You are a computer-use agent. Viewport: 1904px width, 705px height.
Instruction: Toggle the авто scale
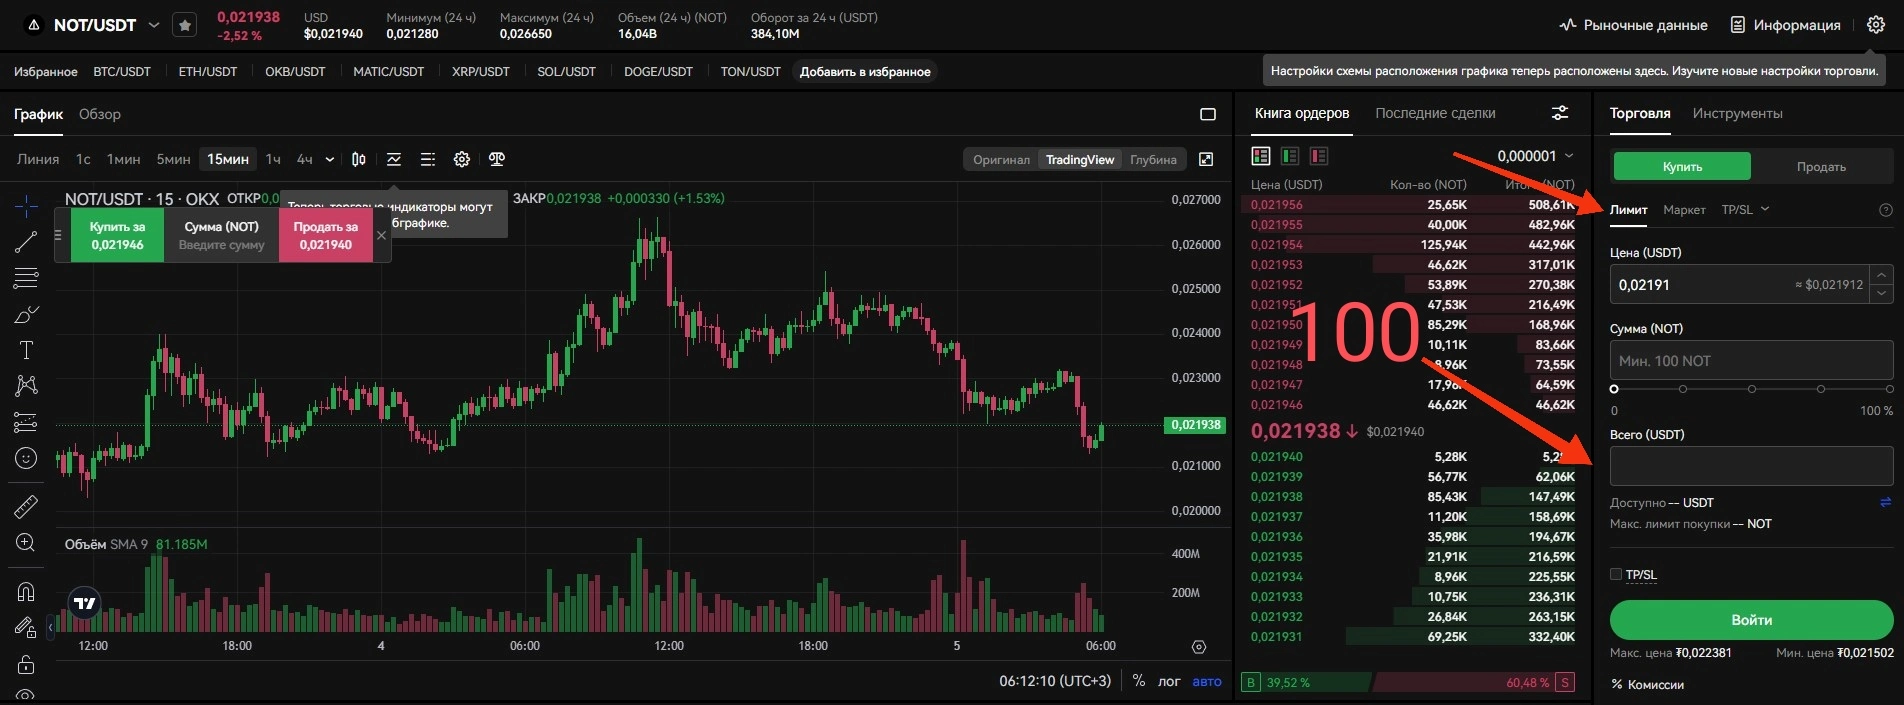(x=1207, y=681)
